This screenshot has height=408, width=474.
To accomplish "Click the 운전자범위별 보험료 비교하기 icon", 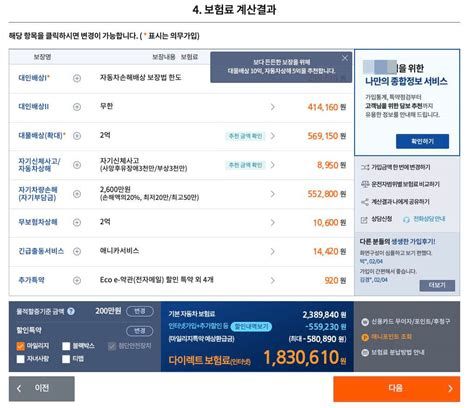I will (x=365, y=184).
